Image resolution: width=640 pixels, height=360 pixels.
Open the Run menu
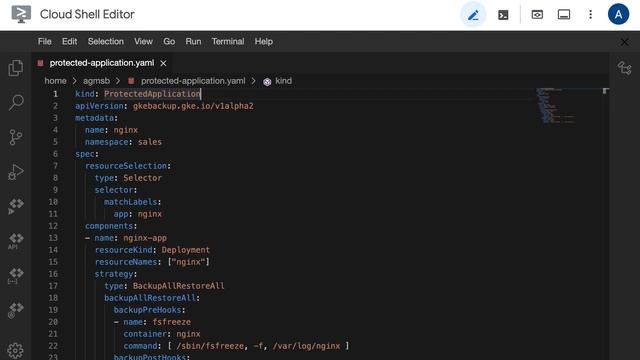point(193,42)
